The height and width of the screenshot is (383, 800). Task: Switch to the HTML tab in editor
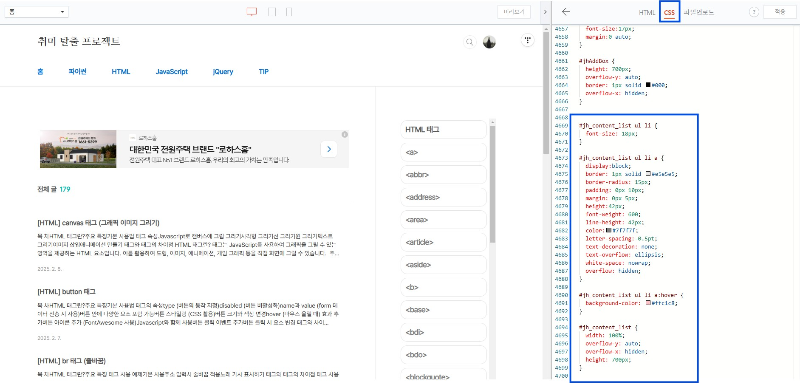(646, 12)
